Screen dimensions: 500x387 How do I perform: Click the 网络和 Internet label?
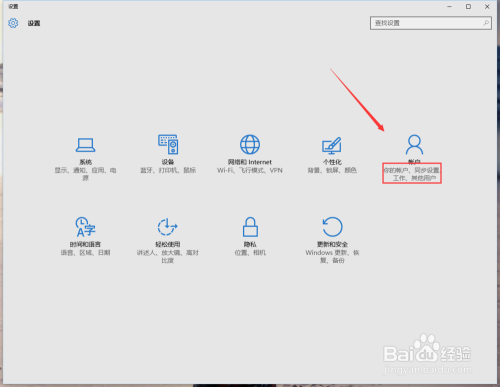250,162
